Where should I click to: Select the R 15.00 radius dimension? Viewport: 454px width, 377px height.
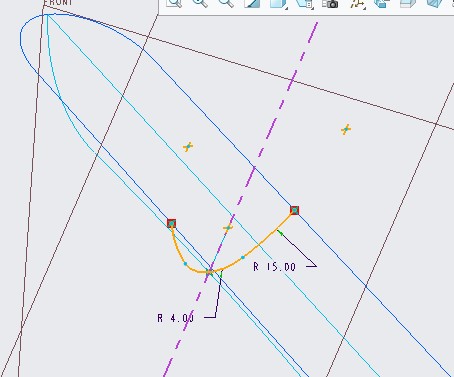(x=274, y=267)
